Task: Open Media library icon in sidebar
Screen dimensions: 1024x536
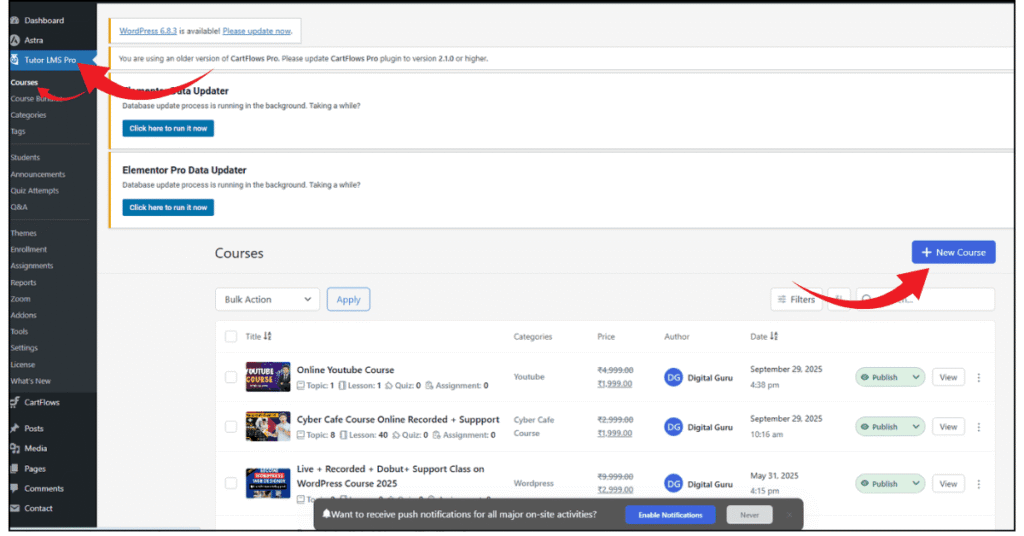Action: coord(14,448)
